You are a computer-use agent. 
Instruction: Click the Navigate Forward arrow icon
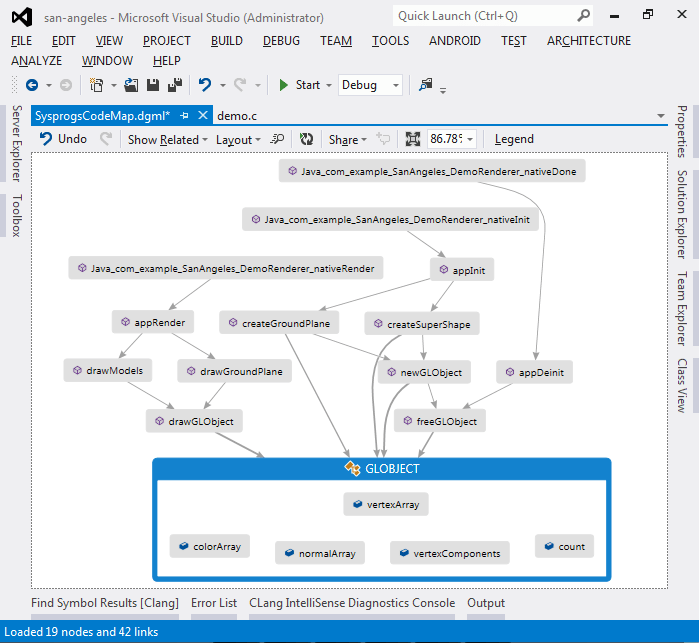66,85
